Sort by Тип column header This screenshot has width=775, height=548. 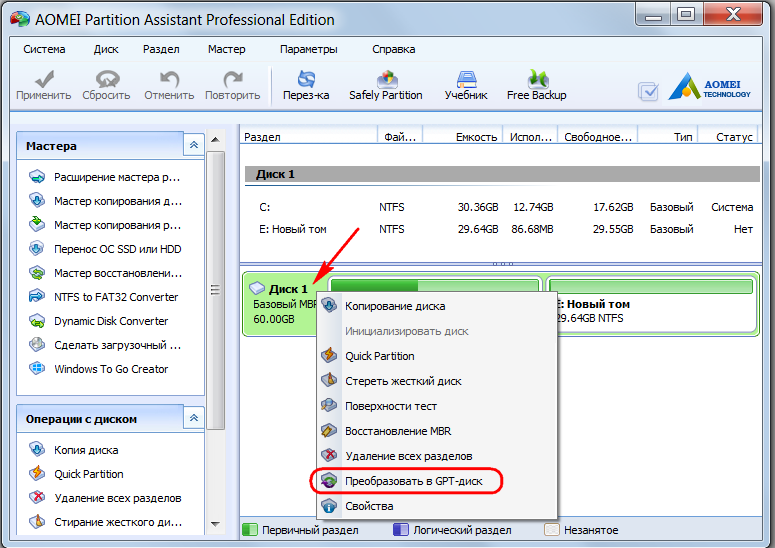(x=668, y=137)
